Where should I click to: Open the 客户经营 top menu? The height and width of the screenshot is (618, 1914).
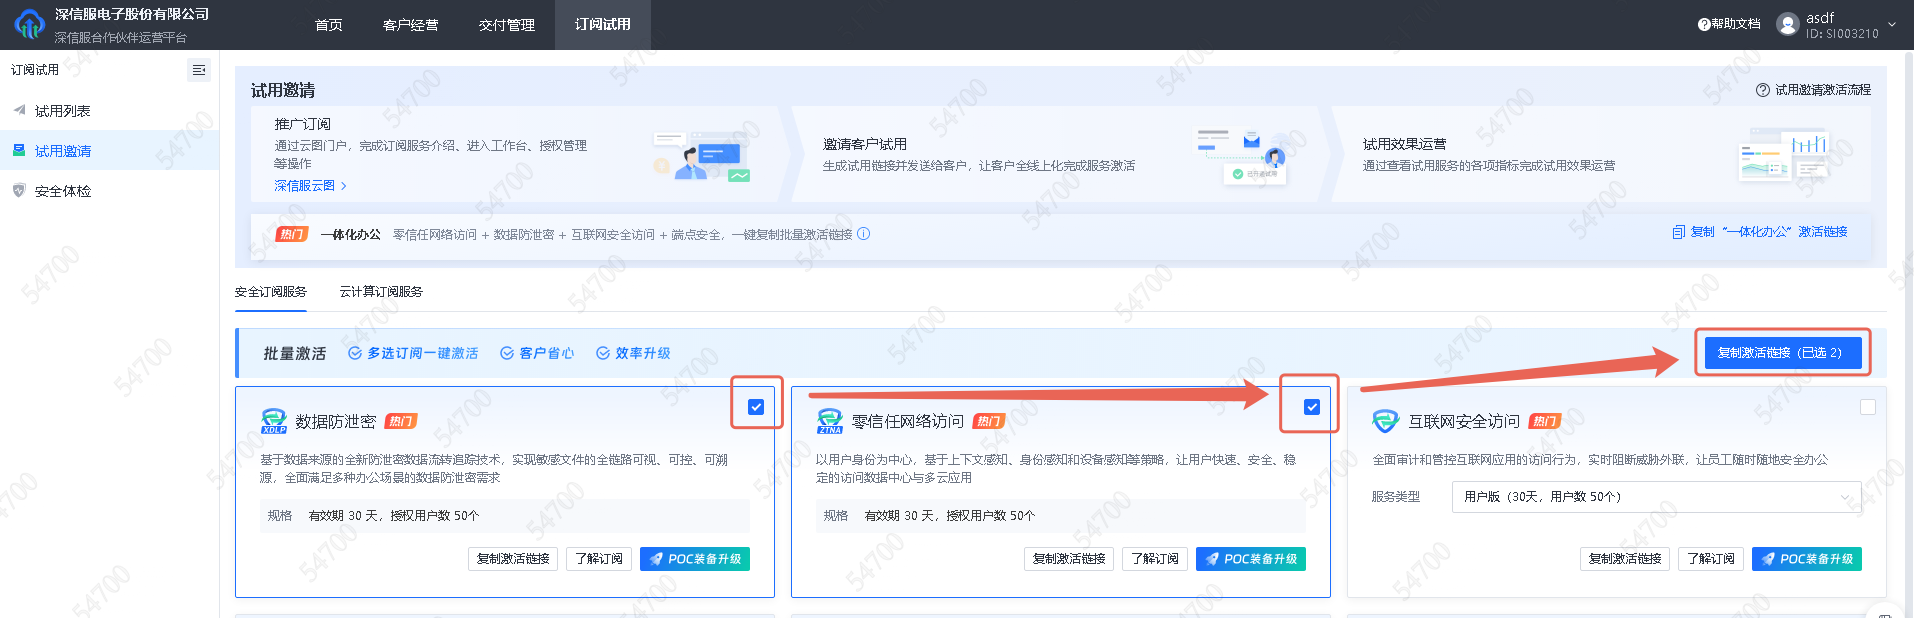[x=410, y=25]
